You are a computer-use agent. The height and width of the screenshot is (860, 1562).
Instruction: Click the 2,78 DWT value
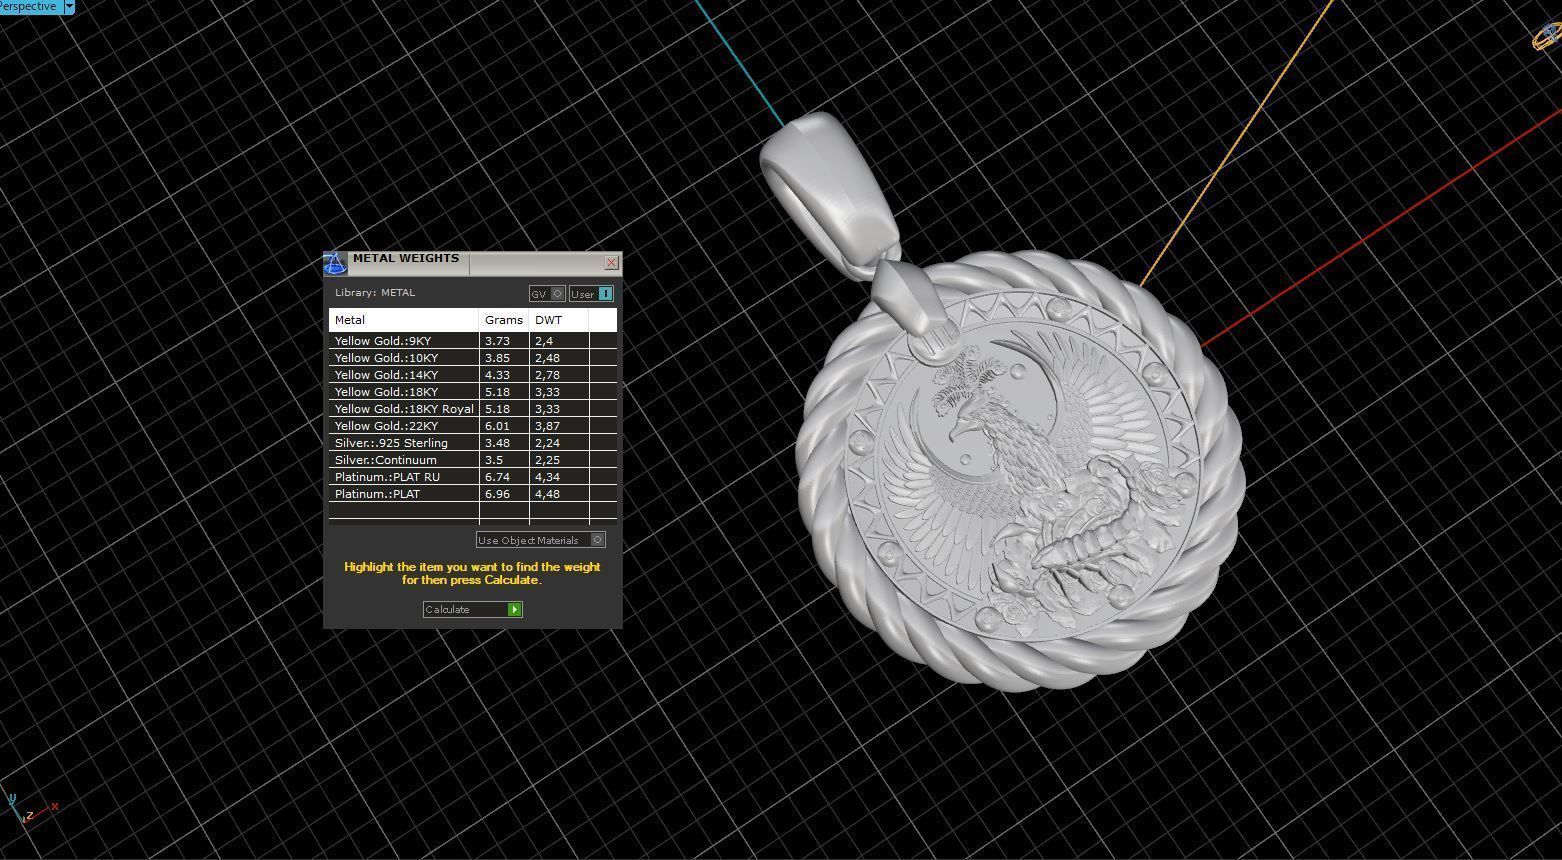tap(547, 375)
